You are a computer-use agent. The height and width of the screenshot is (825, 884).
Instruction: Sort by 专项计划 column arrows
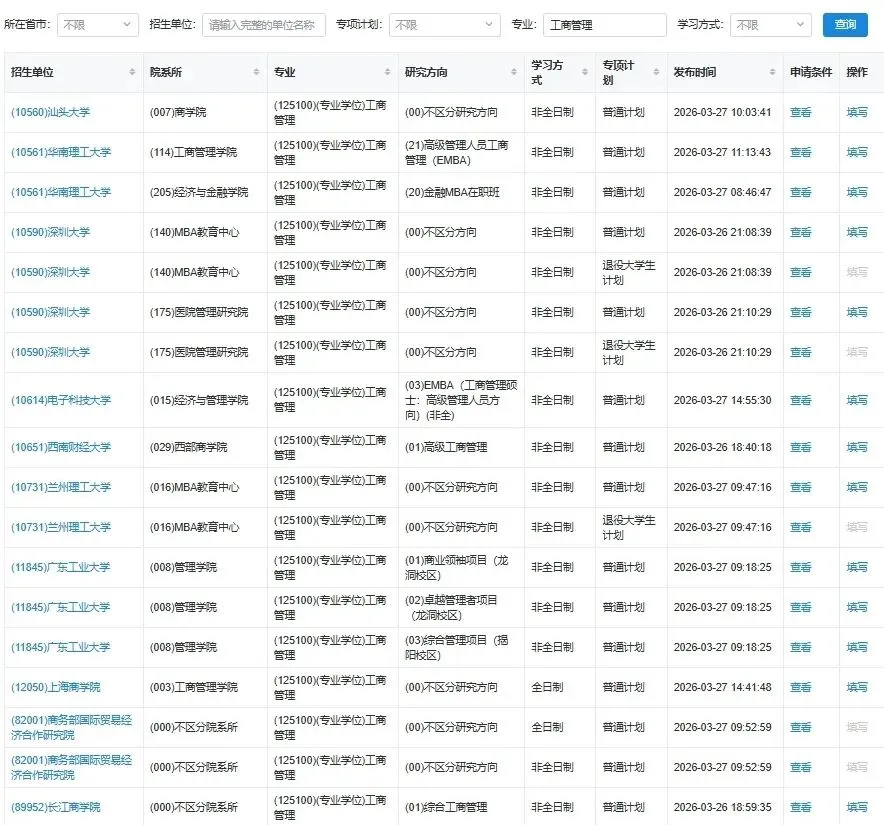(656, 72)
